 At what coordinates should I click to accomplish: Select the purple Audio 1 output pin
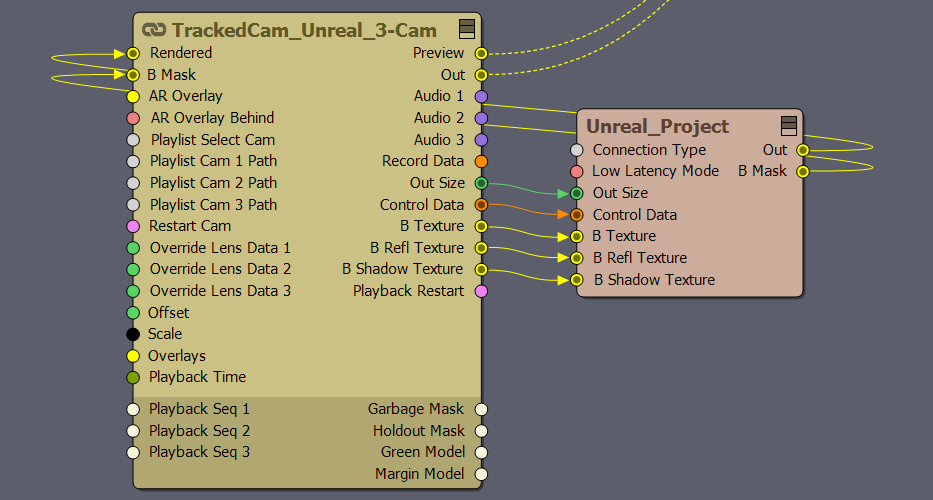[x=481, y=97]
